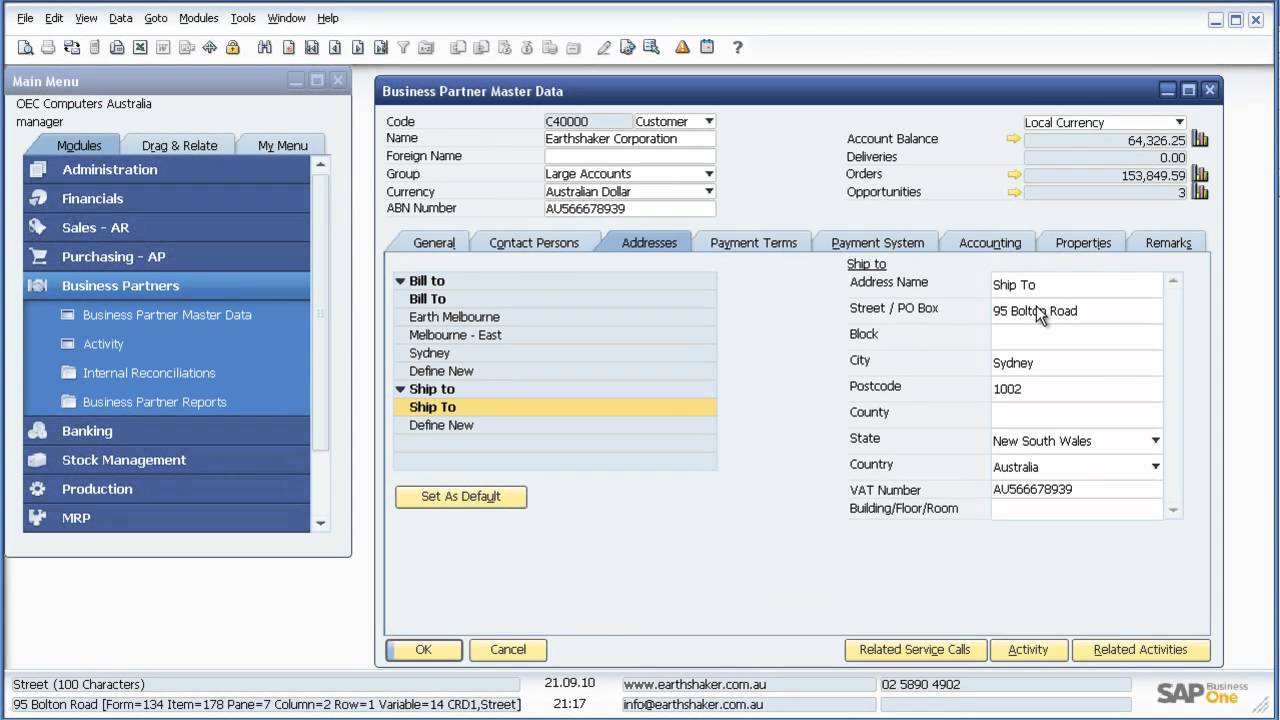This screenshot has height=720, width=1280.
Task: Go to the next record icon
Action: pos(357,47)
